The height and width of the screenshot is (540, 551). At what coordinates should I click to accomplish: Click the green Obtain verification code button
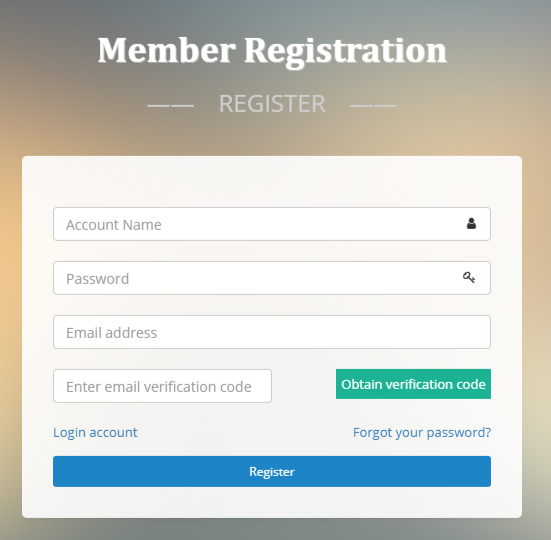click(413, 384)
